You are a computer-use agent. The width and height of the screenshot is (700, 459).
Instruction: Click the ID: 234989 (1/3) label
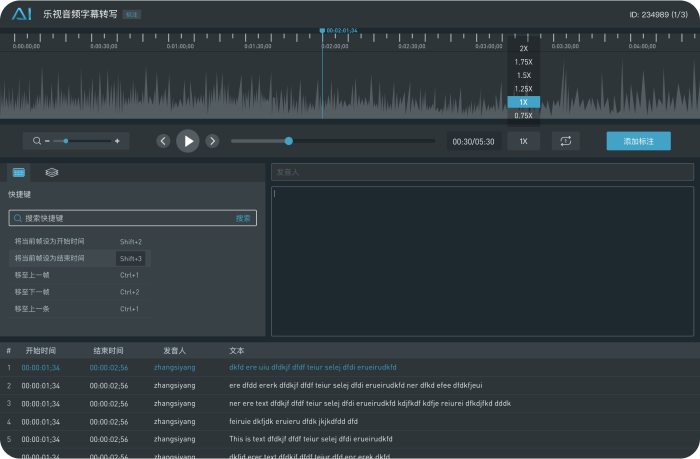pos(658,15)
